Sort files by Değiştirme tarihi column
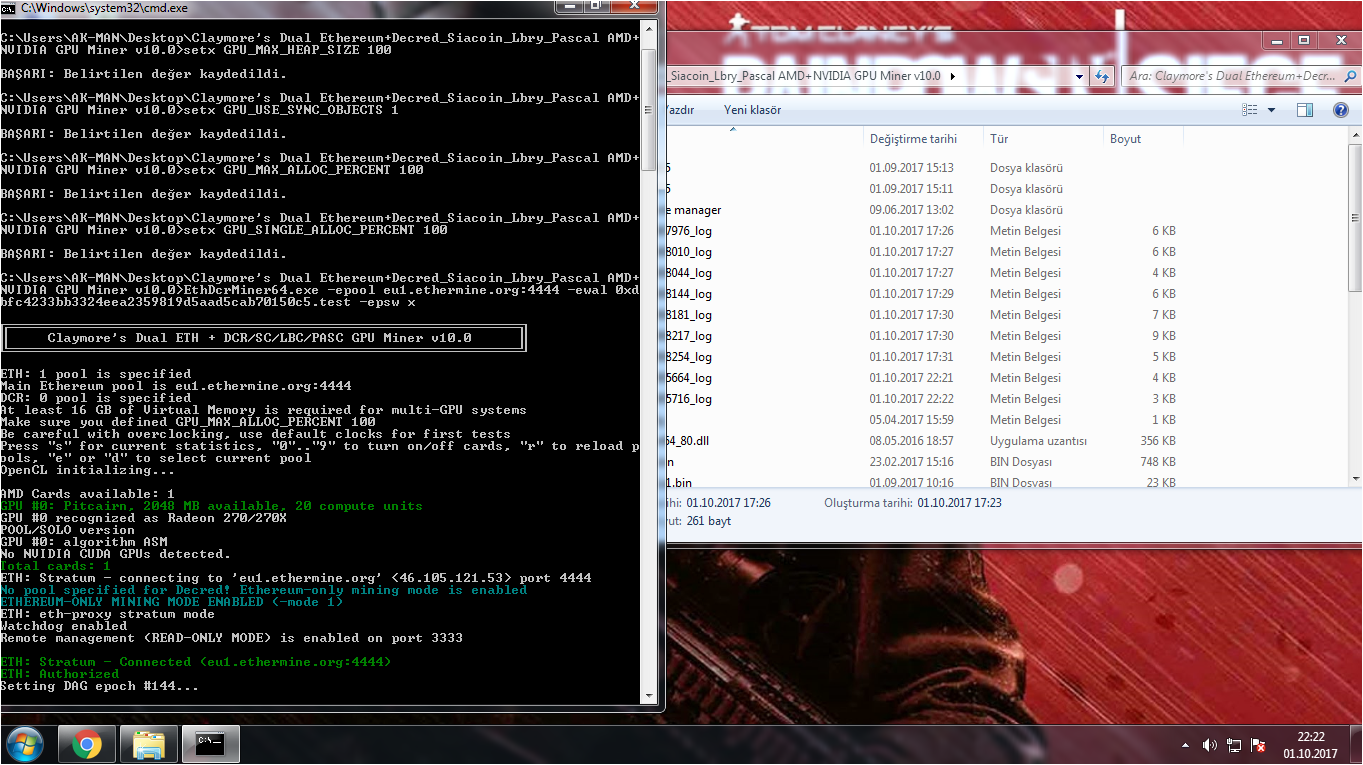 [x=913, y=139]
